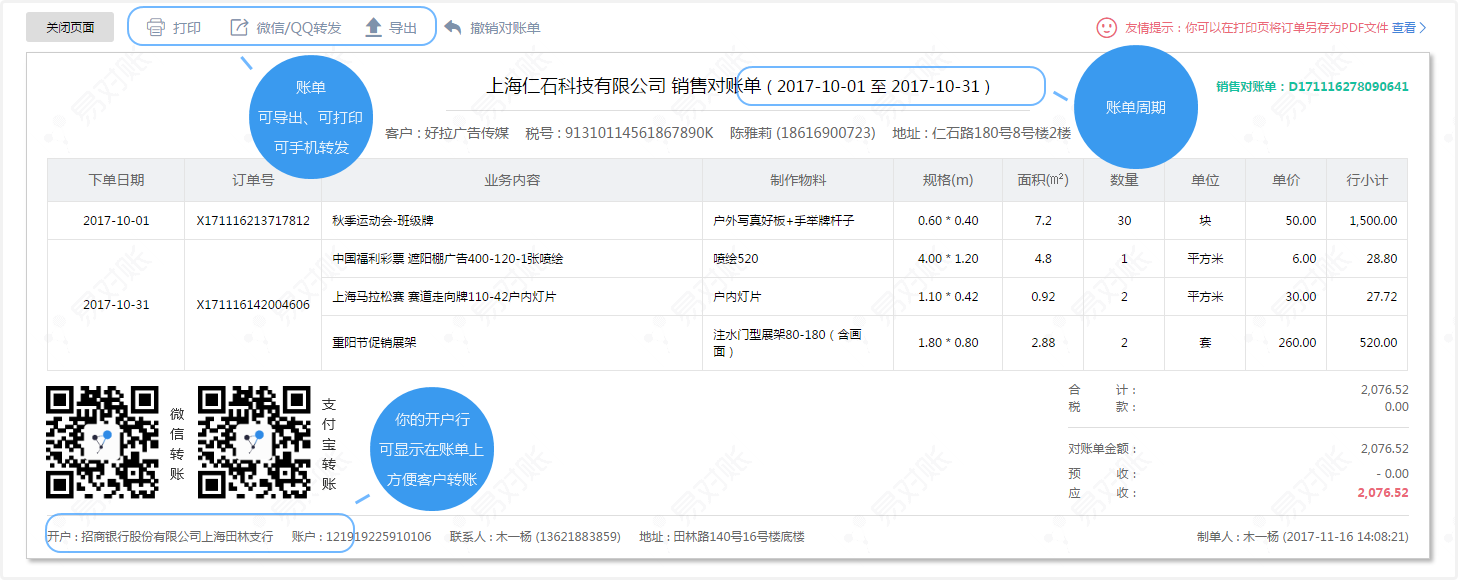Click the export upload-arrow icon
Viewport: 1458px width, 580px height.
(373, 27)
